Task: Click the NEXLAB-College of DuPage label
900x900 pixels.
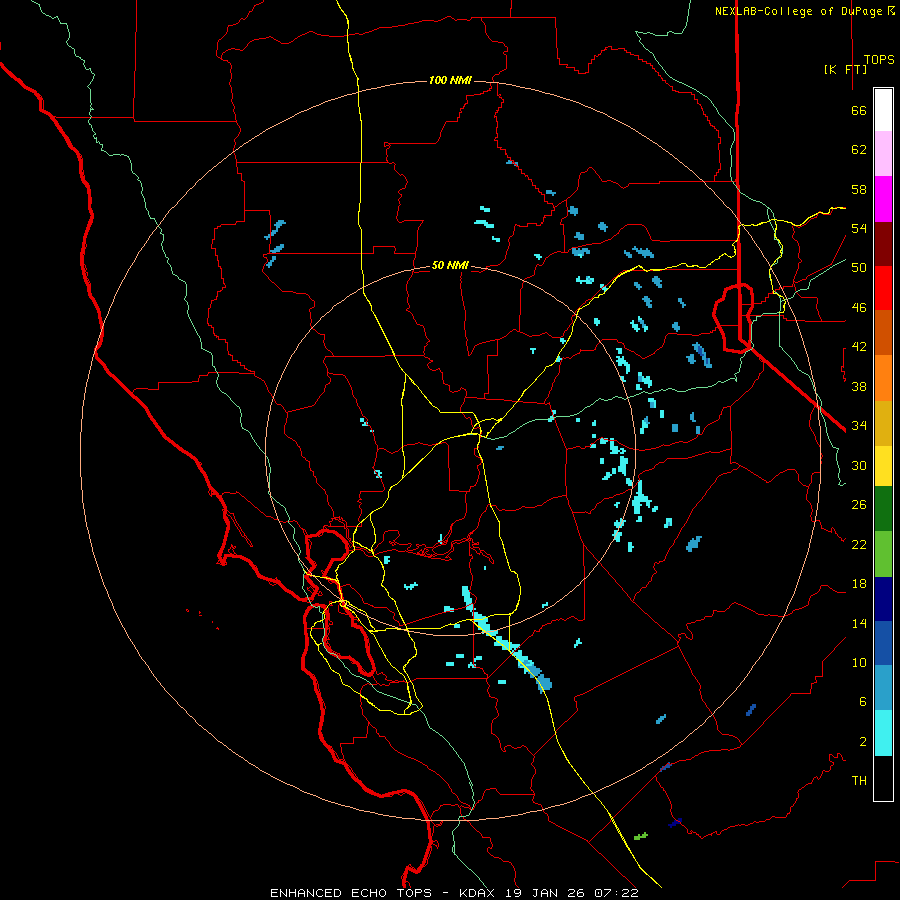Action: click(x=800, y=11)
